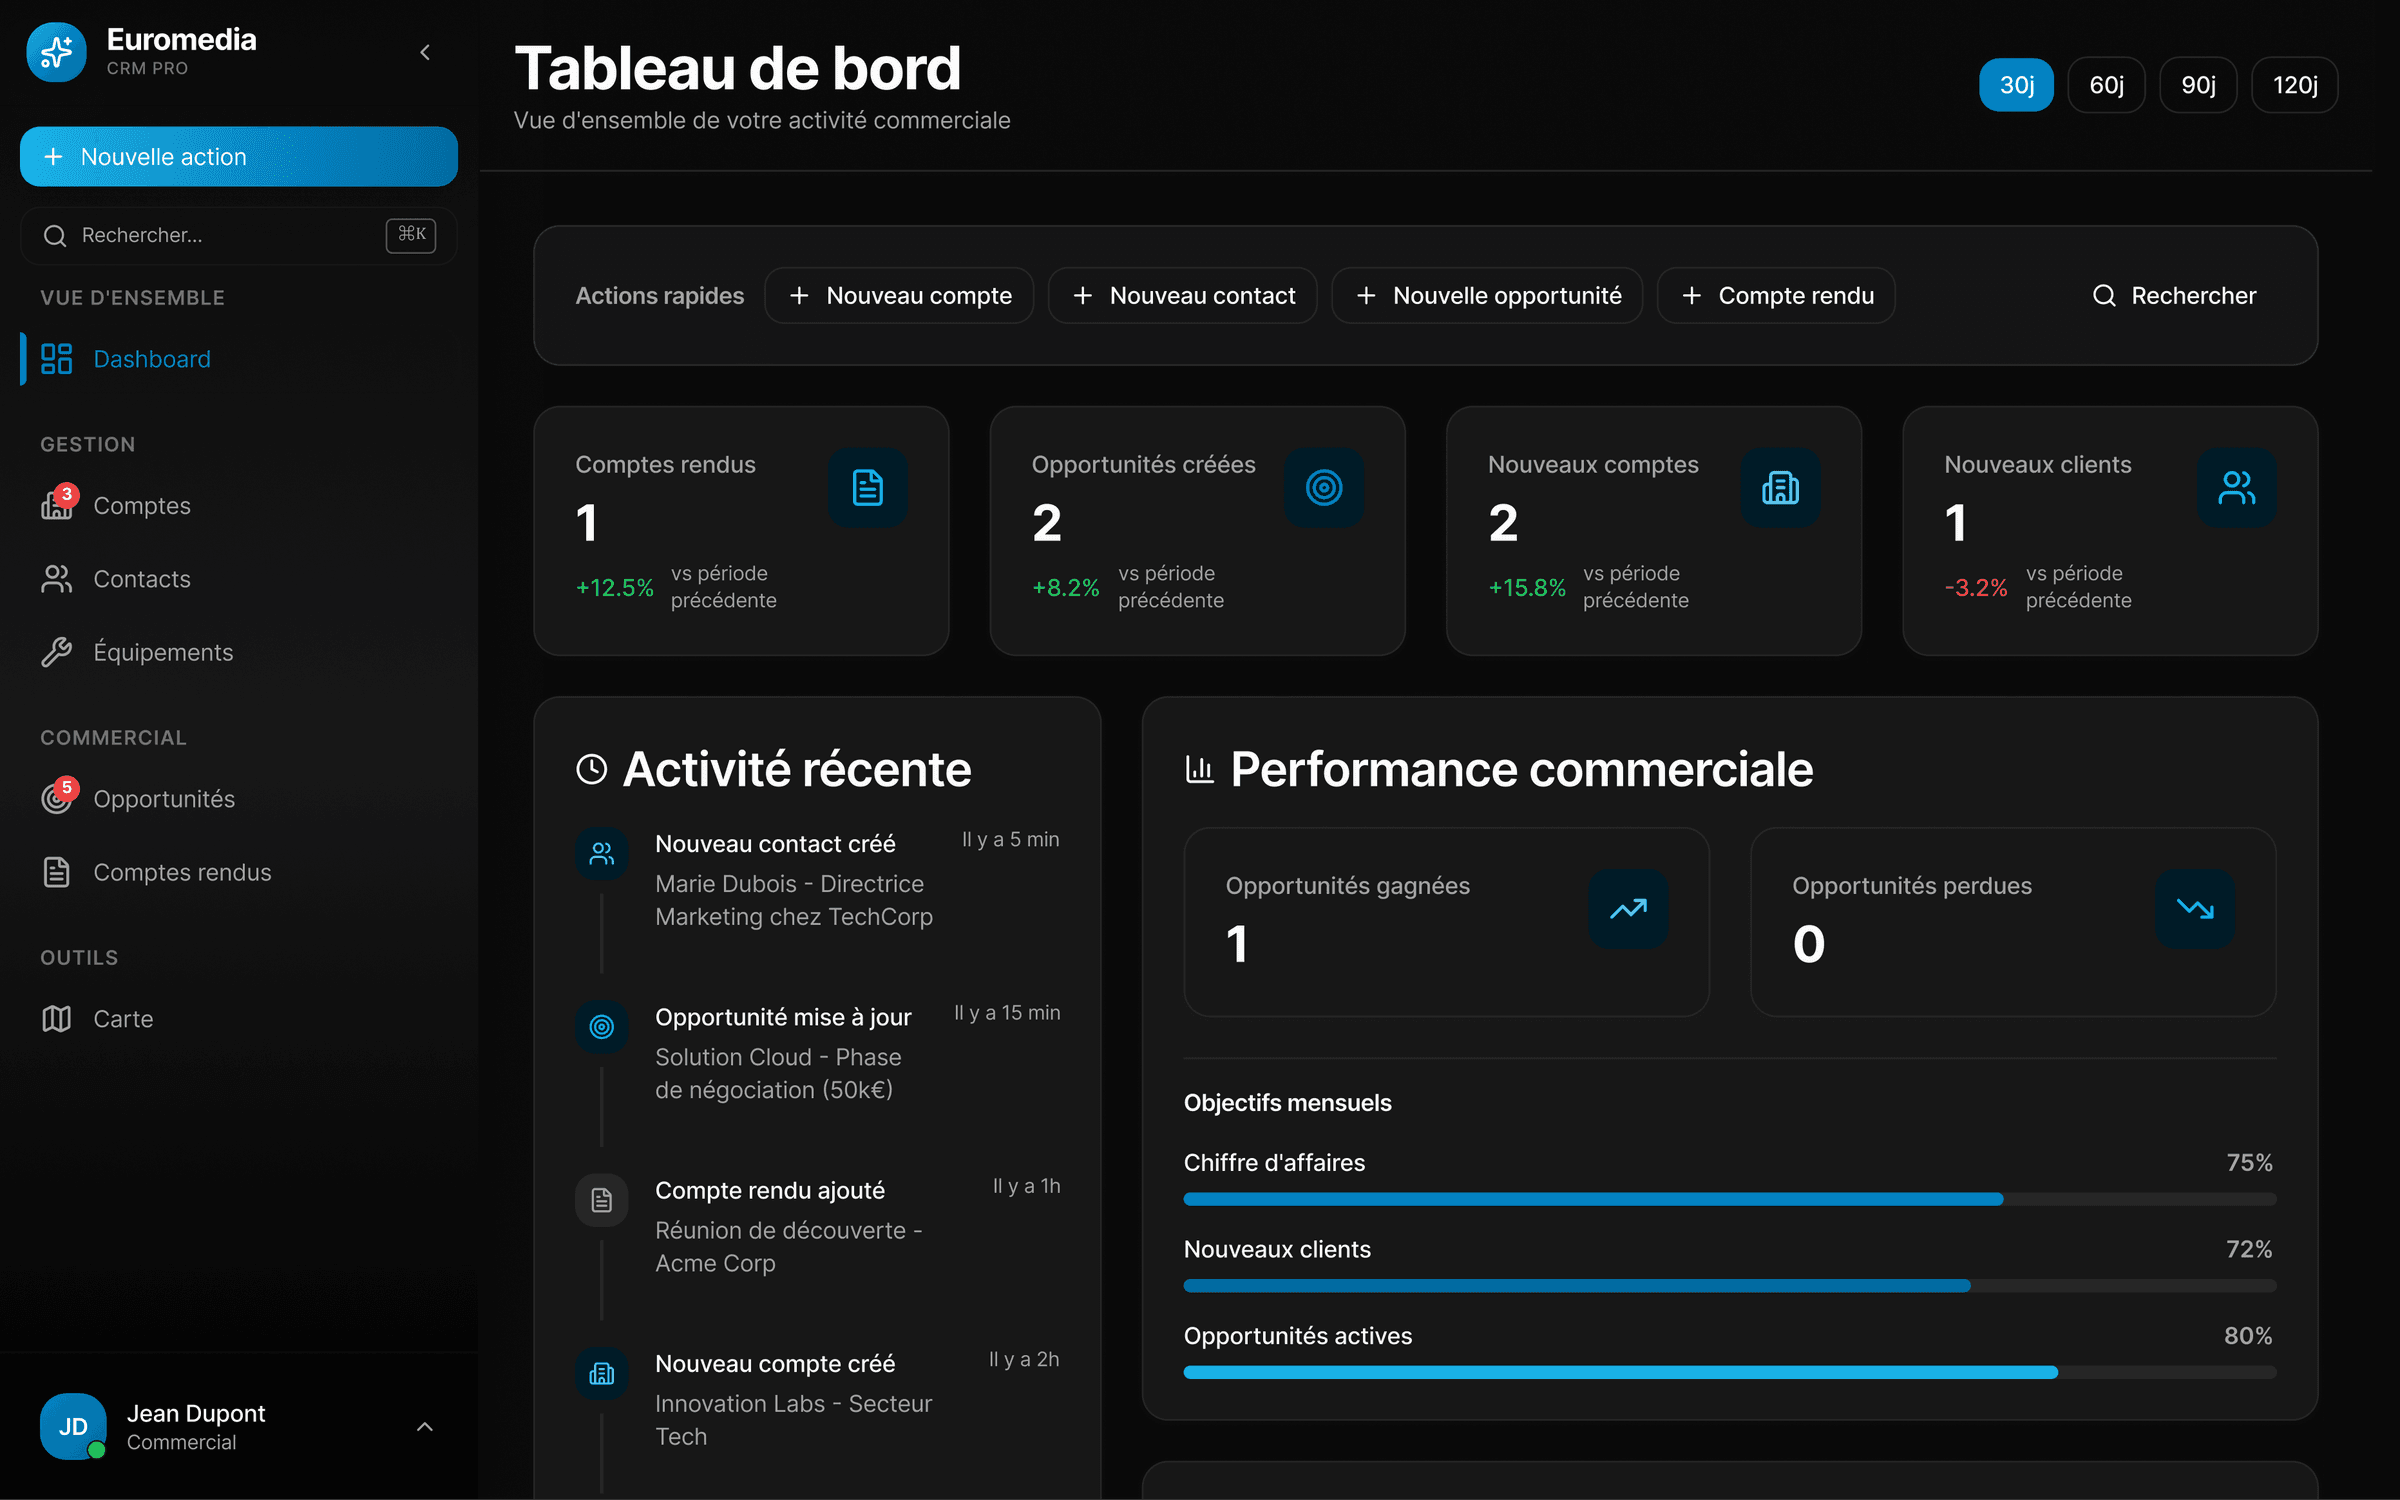Open the Dashboard menu item
The height and width of the screenshot is (1500, 2400).
coord(238,359)
